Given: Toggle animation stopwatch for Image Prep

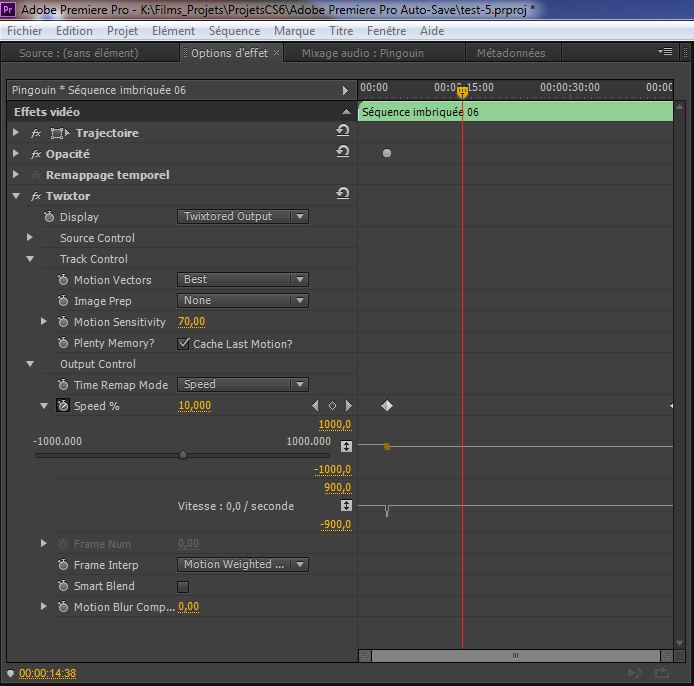Looking at the screenshot, I should (63, 301).
